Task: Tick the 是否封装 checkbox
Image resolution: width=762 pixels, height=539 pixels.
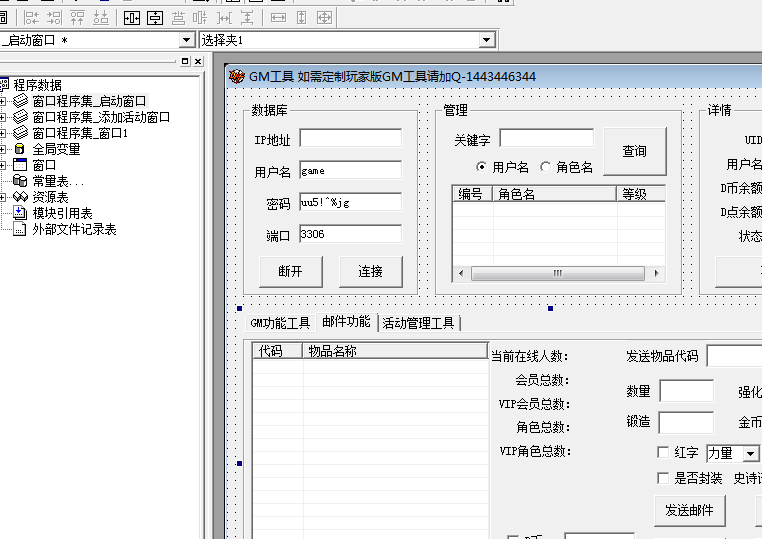Action: pos(662,478)
